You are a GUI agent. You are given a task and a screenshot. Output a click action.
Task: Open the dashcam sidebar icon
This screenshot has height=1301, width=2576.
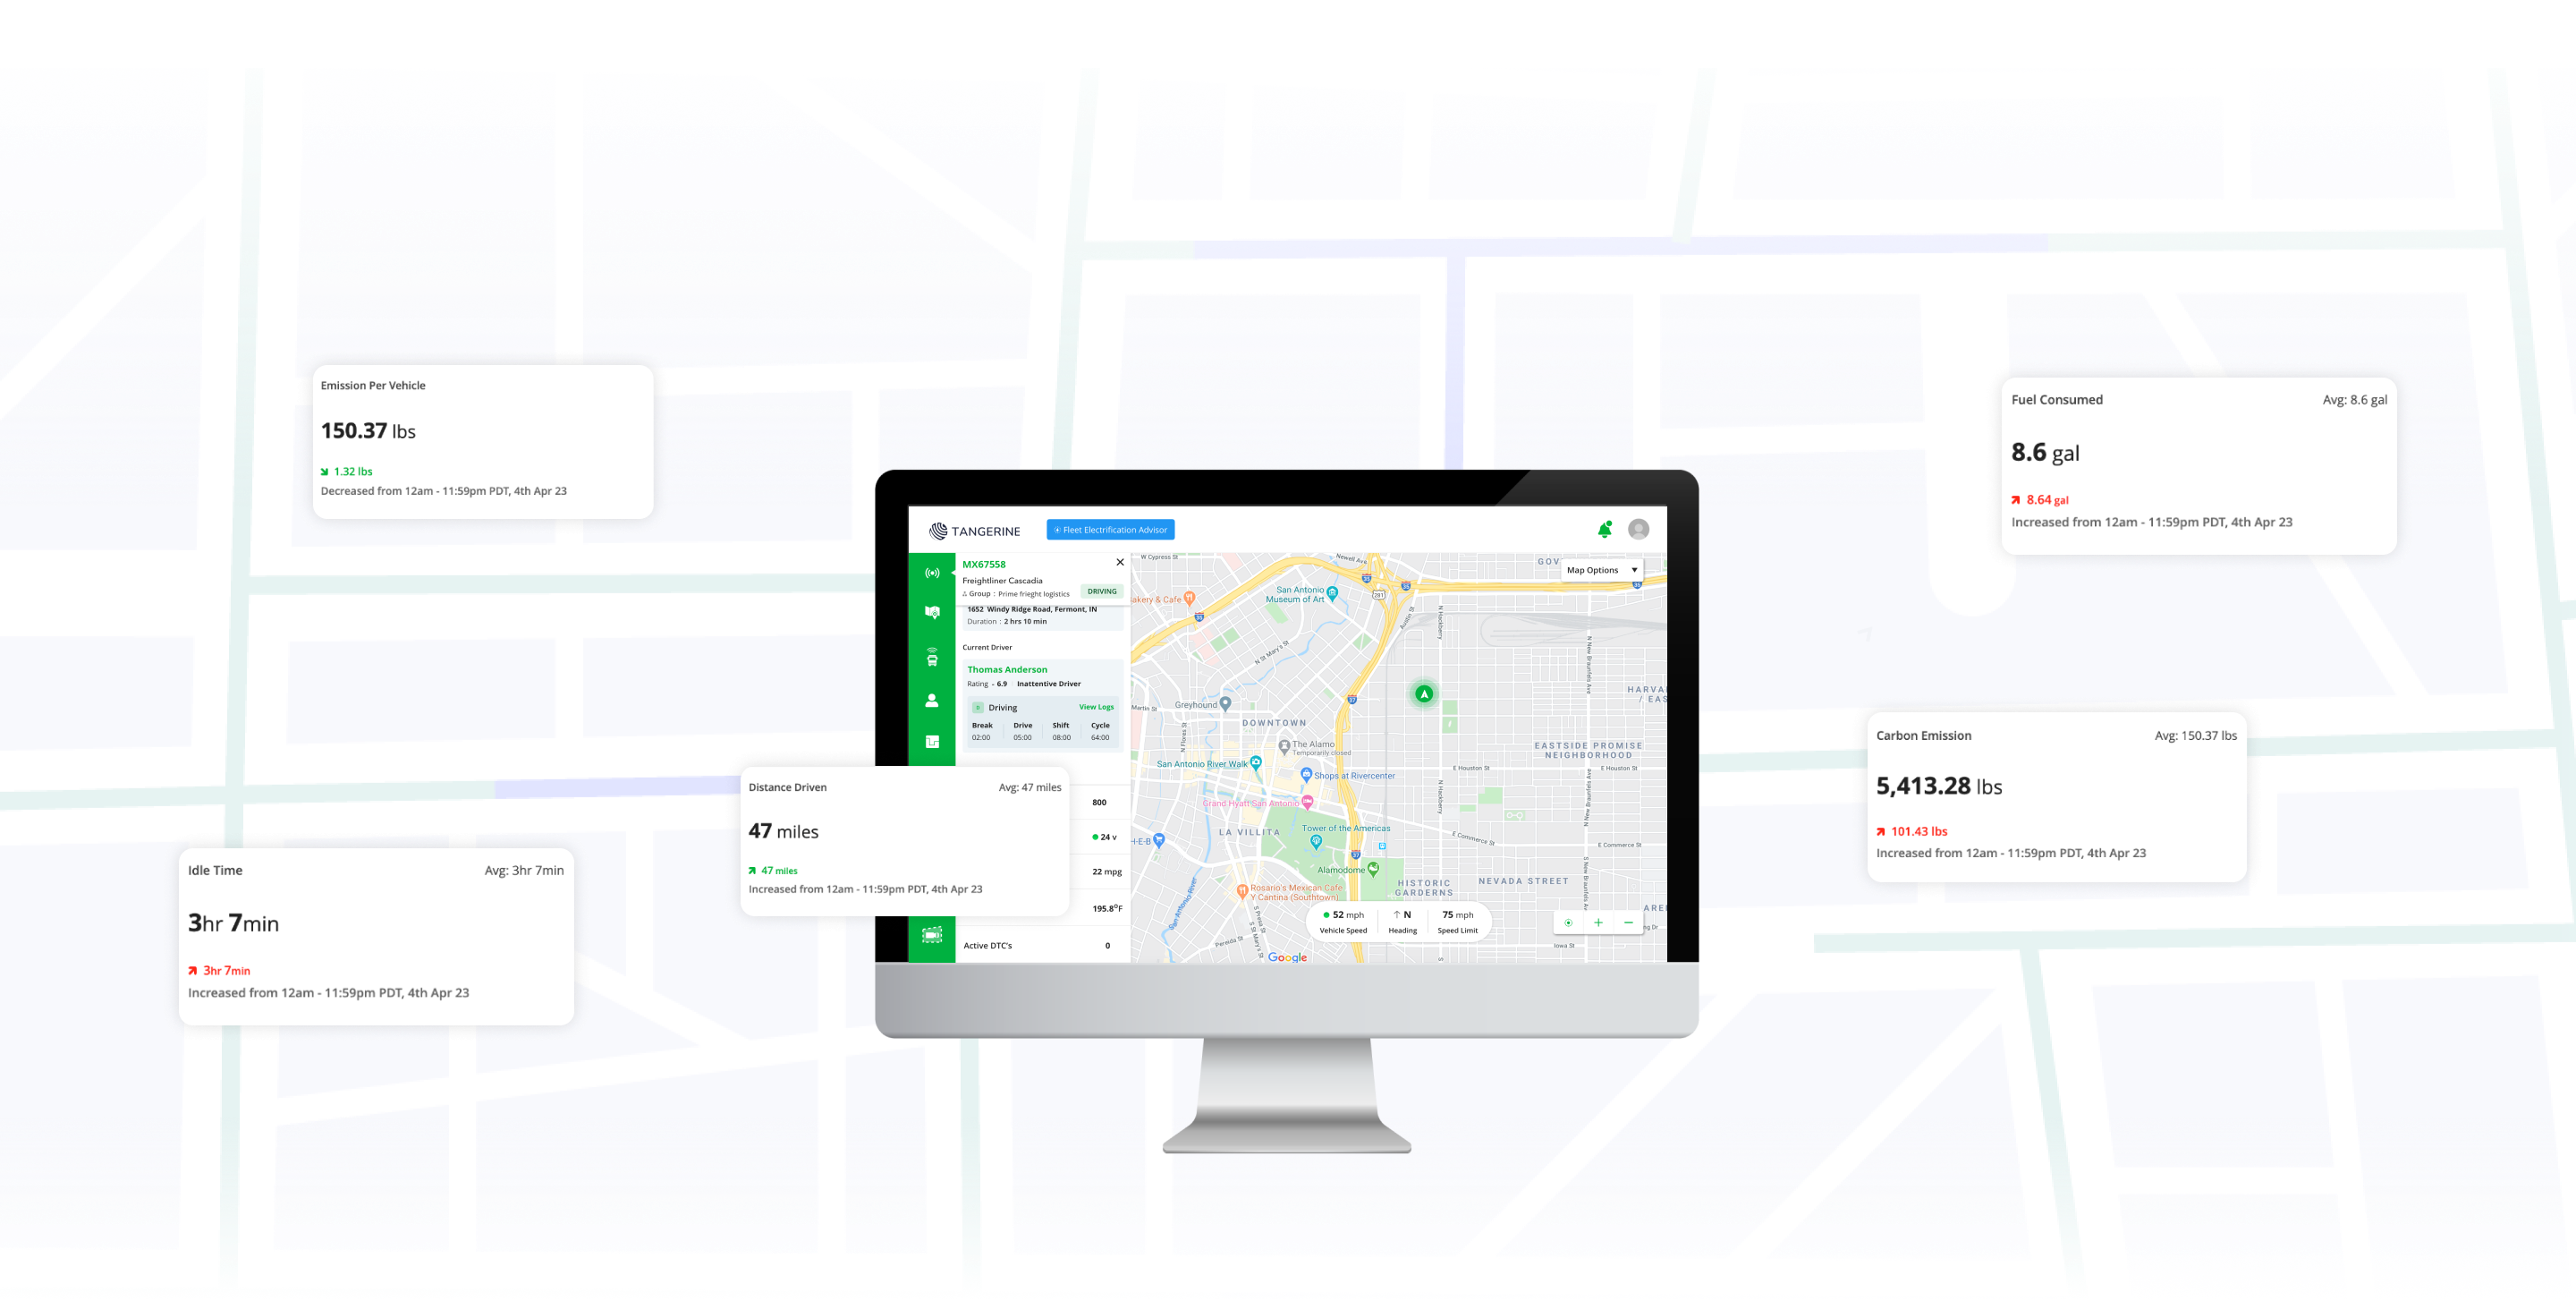point(932,935)
